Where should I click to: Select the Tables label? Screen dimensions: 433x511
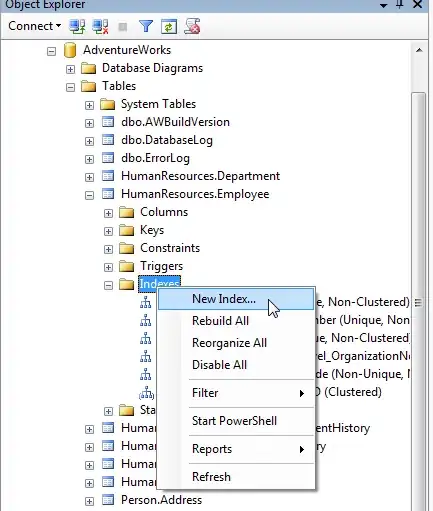pos(119,86)
